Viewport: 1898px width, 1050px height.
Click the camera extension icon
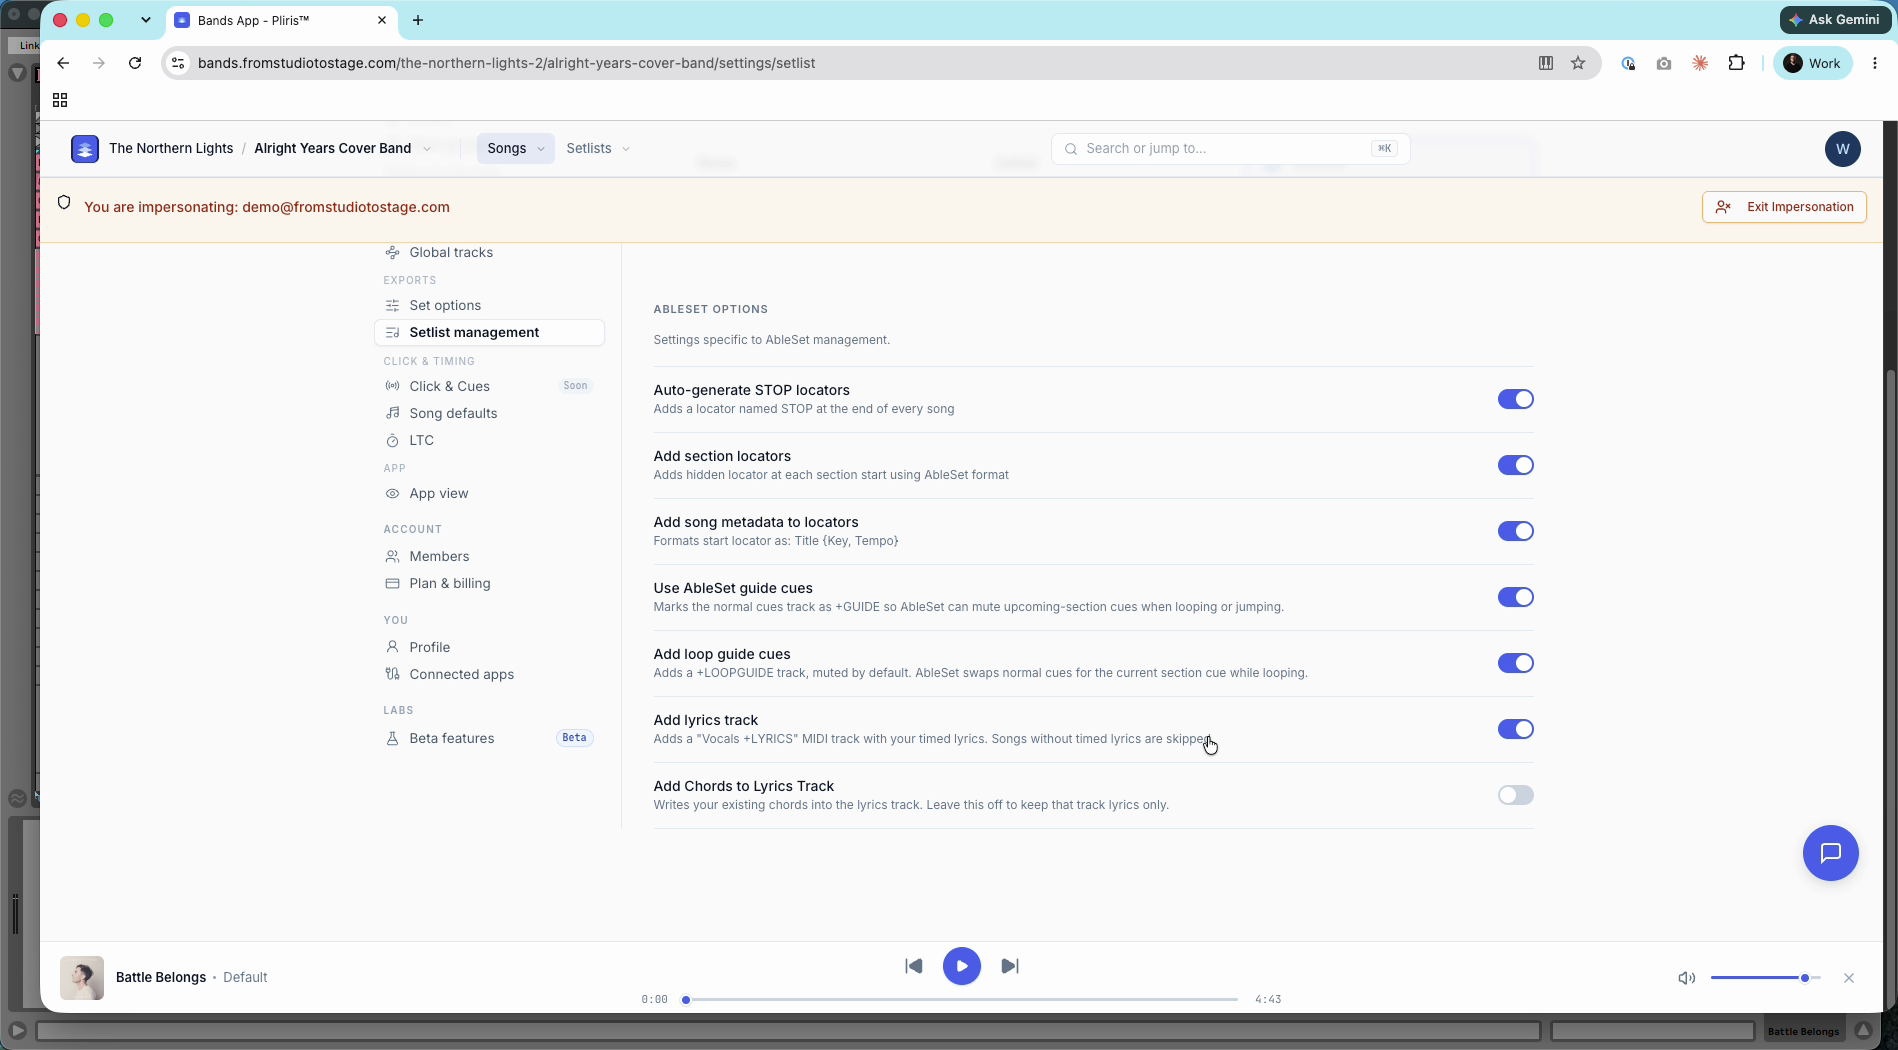pos(1664,63)
